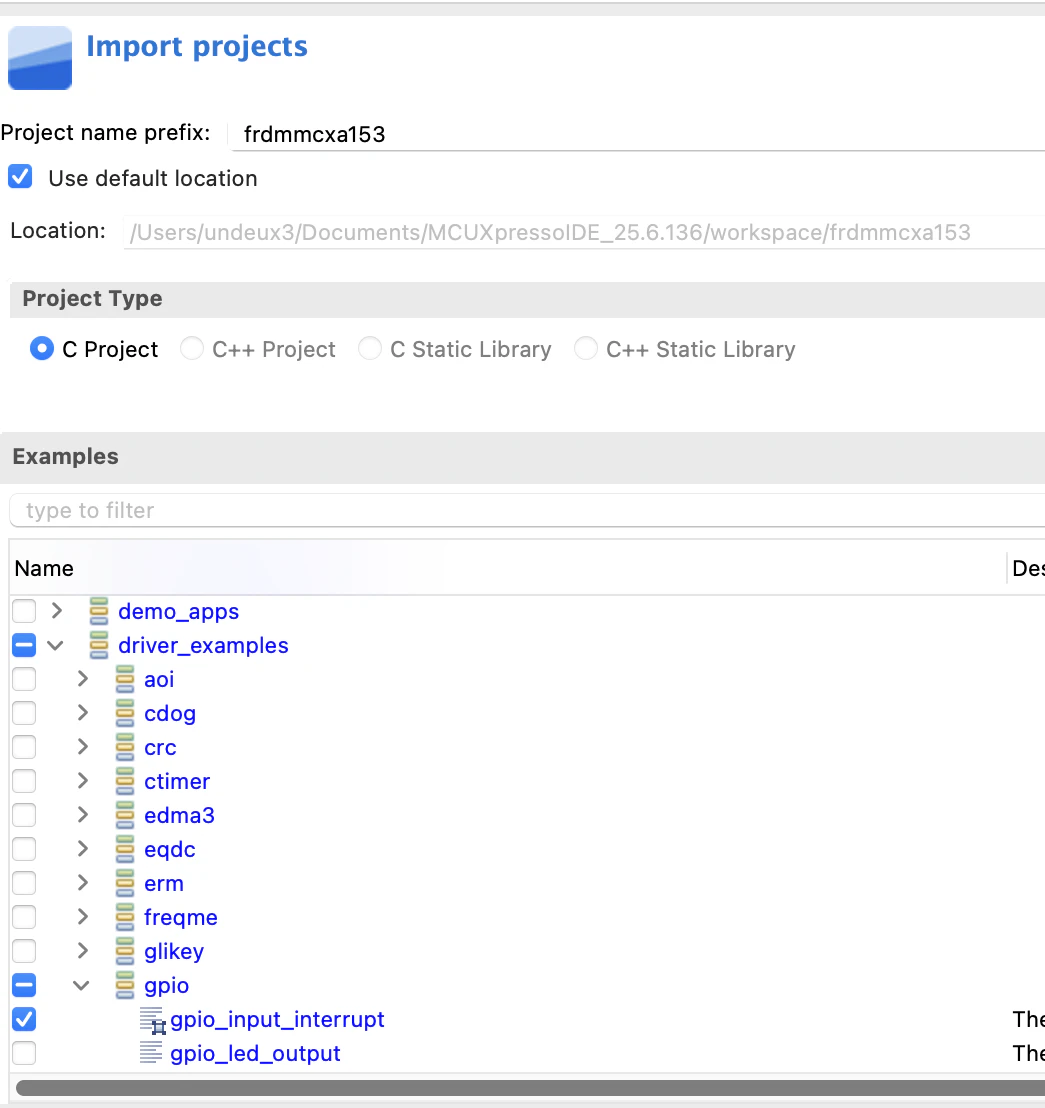Viewport: 1045px width, 1108px height.
Task: Select the freqme tree label
Action: pos(181,918)
